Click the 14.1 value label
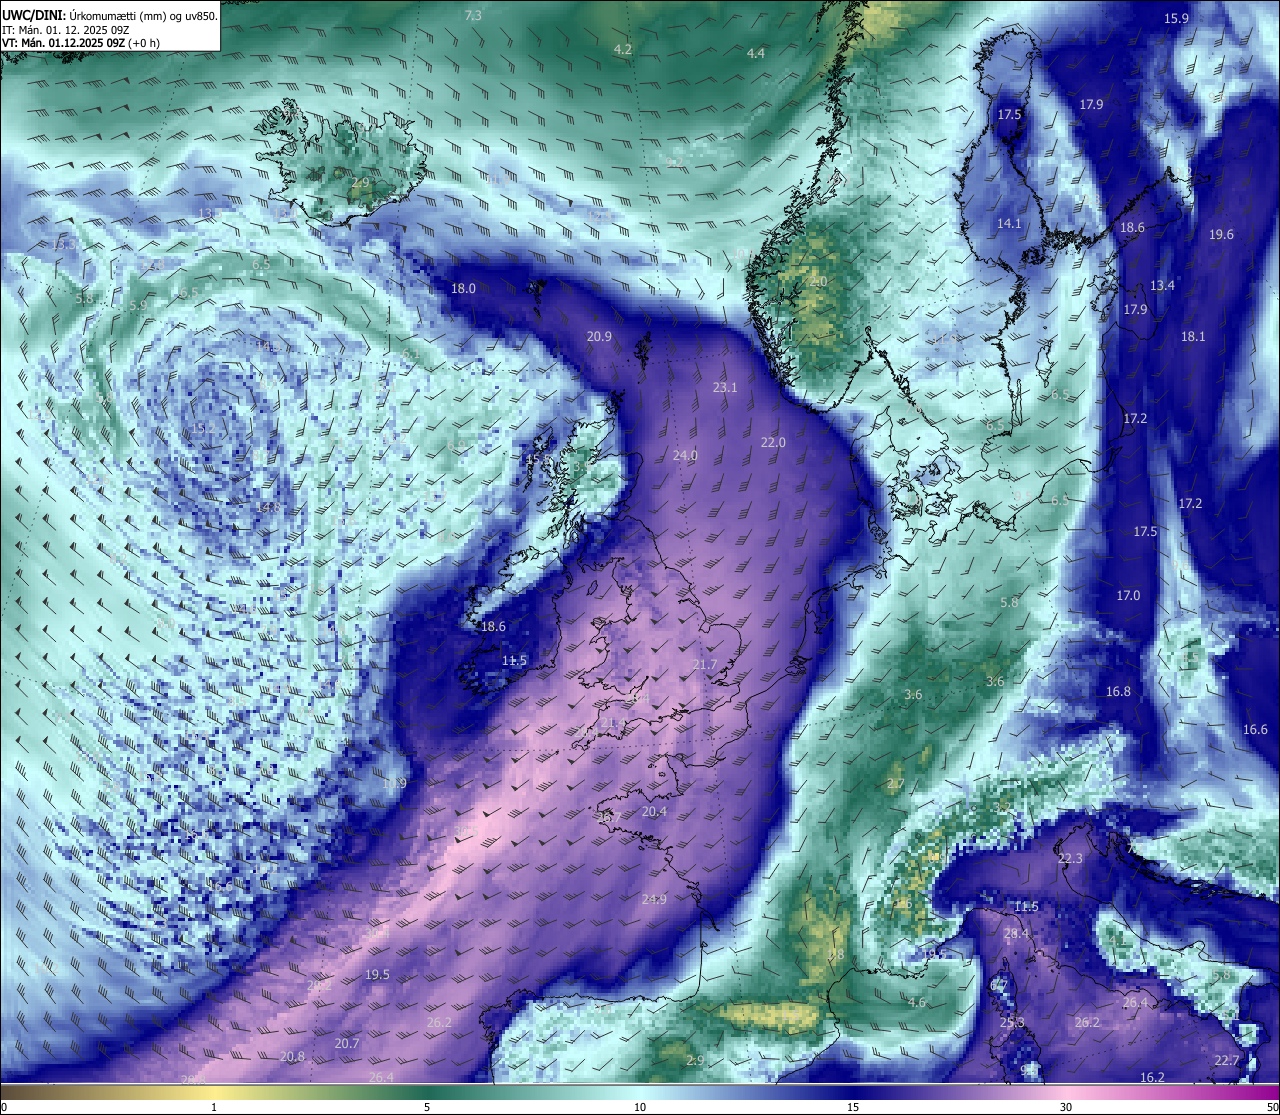 point(1009,223)
